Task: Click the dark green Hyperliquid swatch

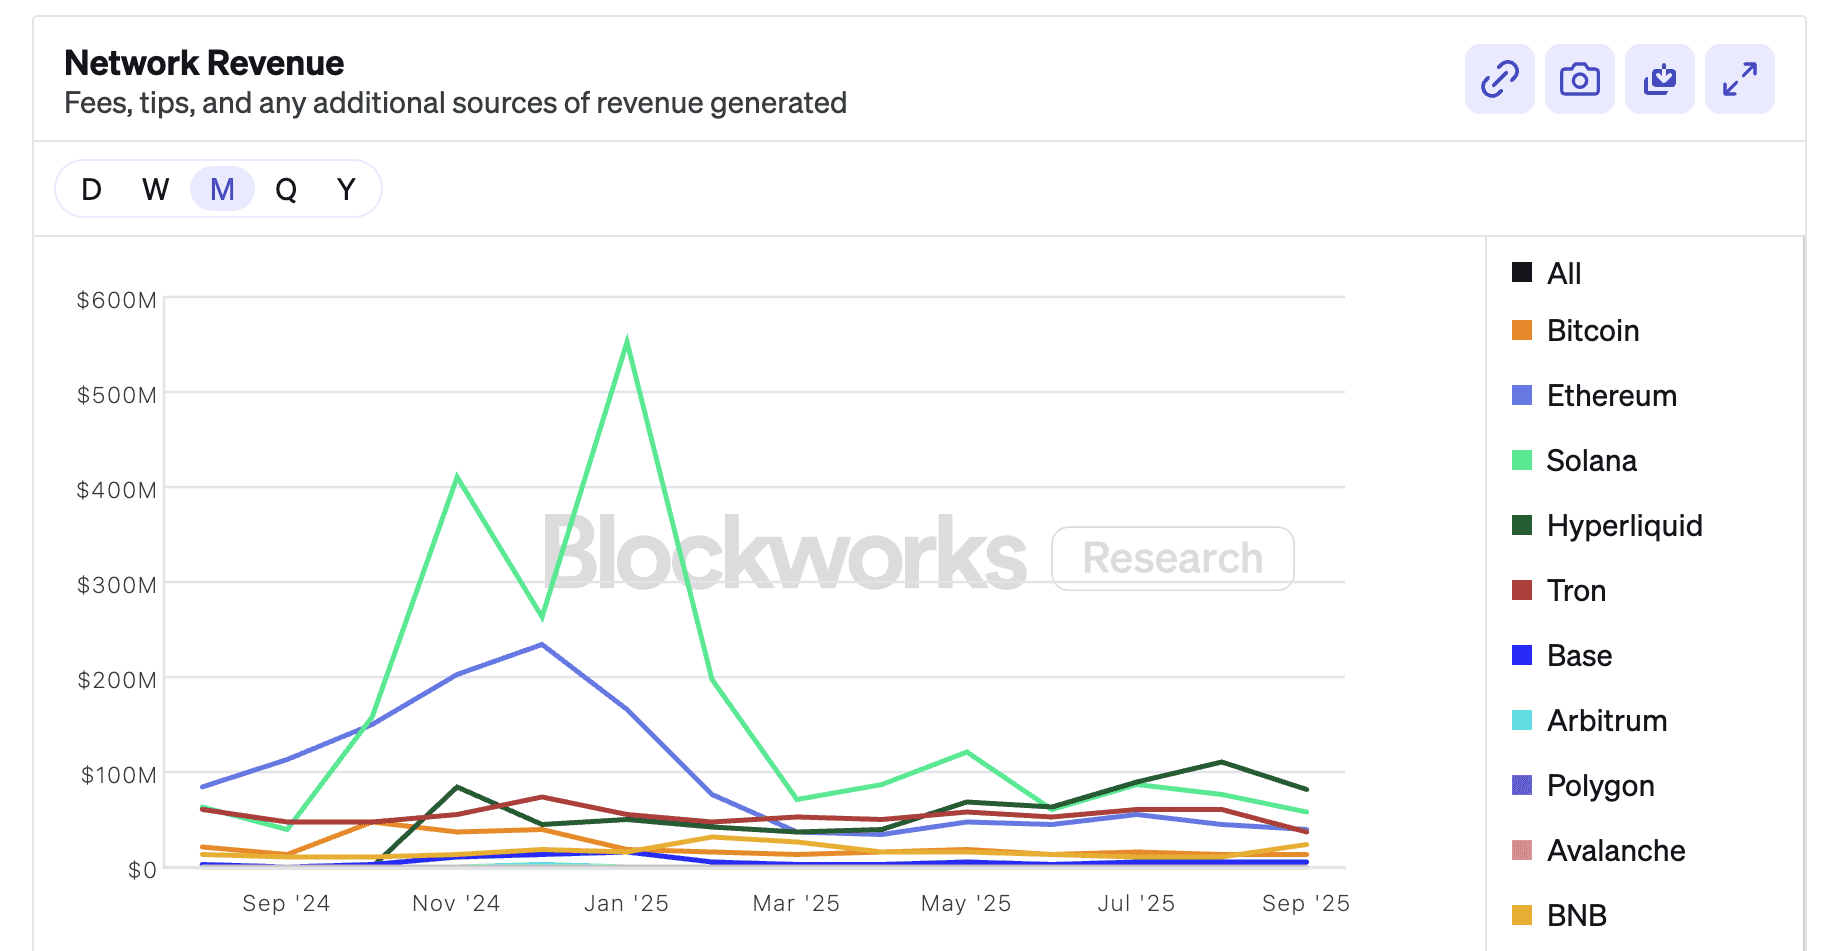Action: tap(1522, 525)
